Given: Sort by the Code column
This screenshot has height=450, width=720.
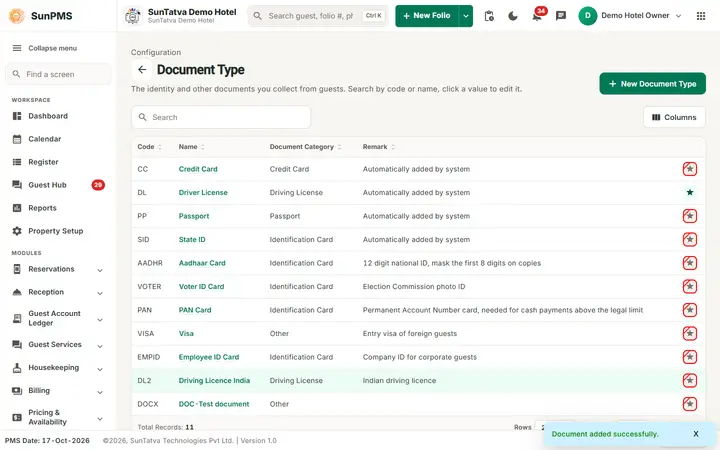Looking at the screenshot, I should tap(149, 147).
